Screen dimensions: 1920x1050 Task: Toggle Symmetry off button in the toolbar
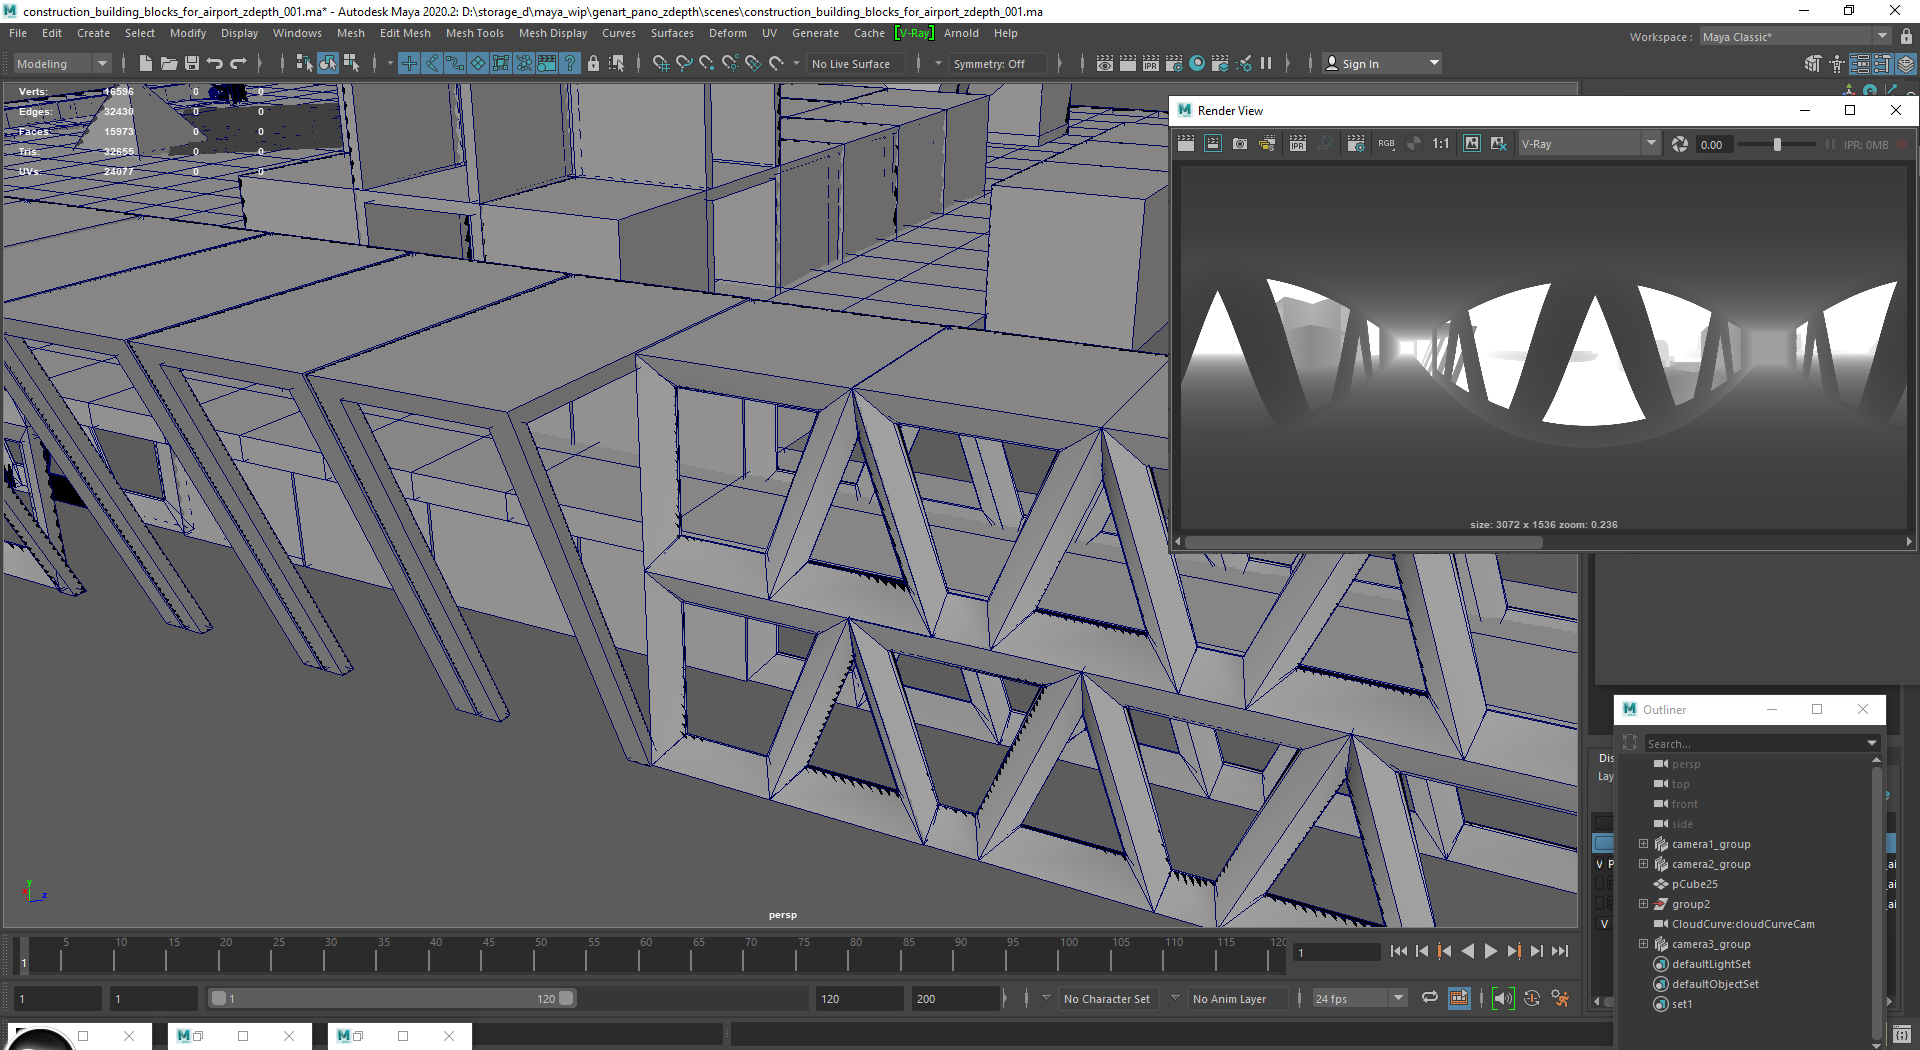[997, 63]
